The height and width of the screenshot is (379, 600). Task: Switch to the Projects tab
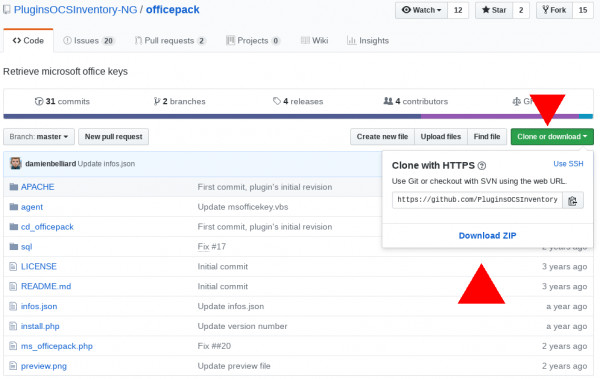[253, 41]
